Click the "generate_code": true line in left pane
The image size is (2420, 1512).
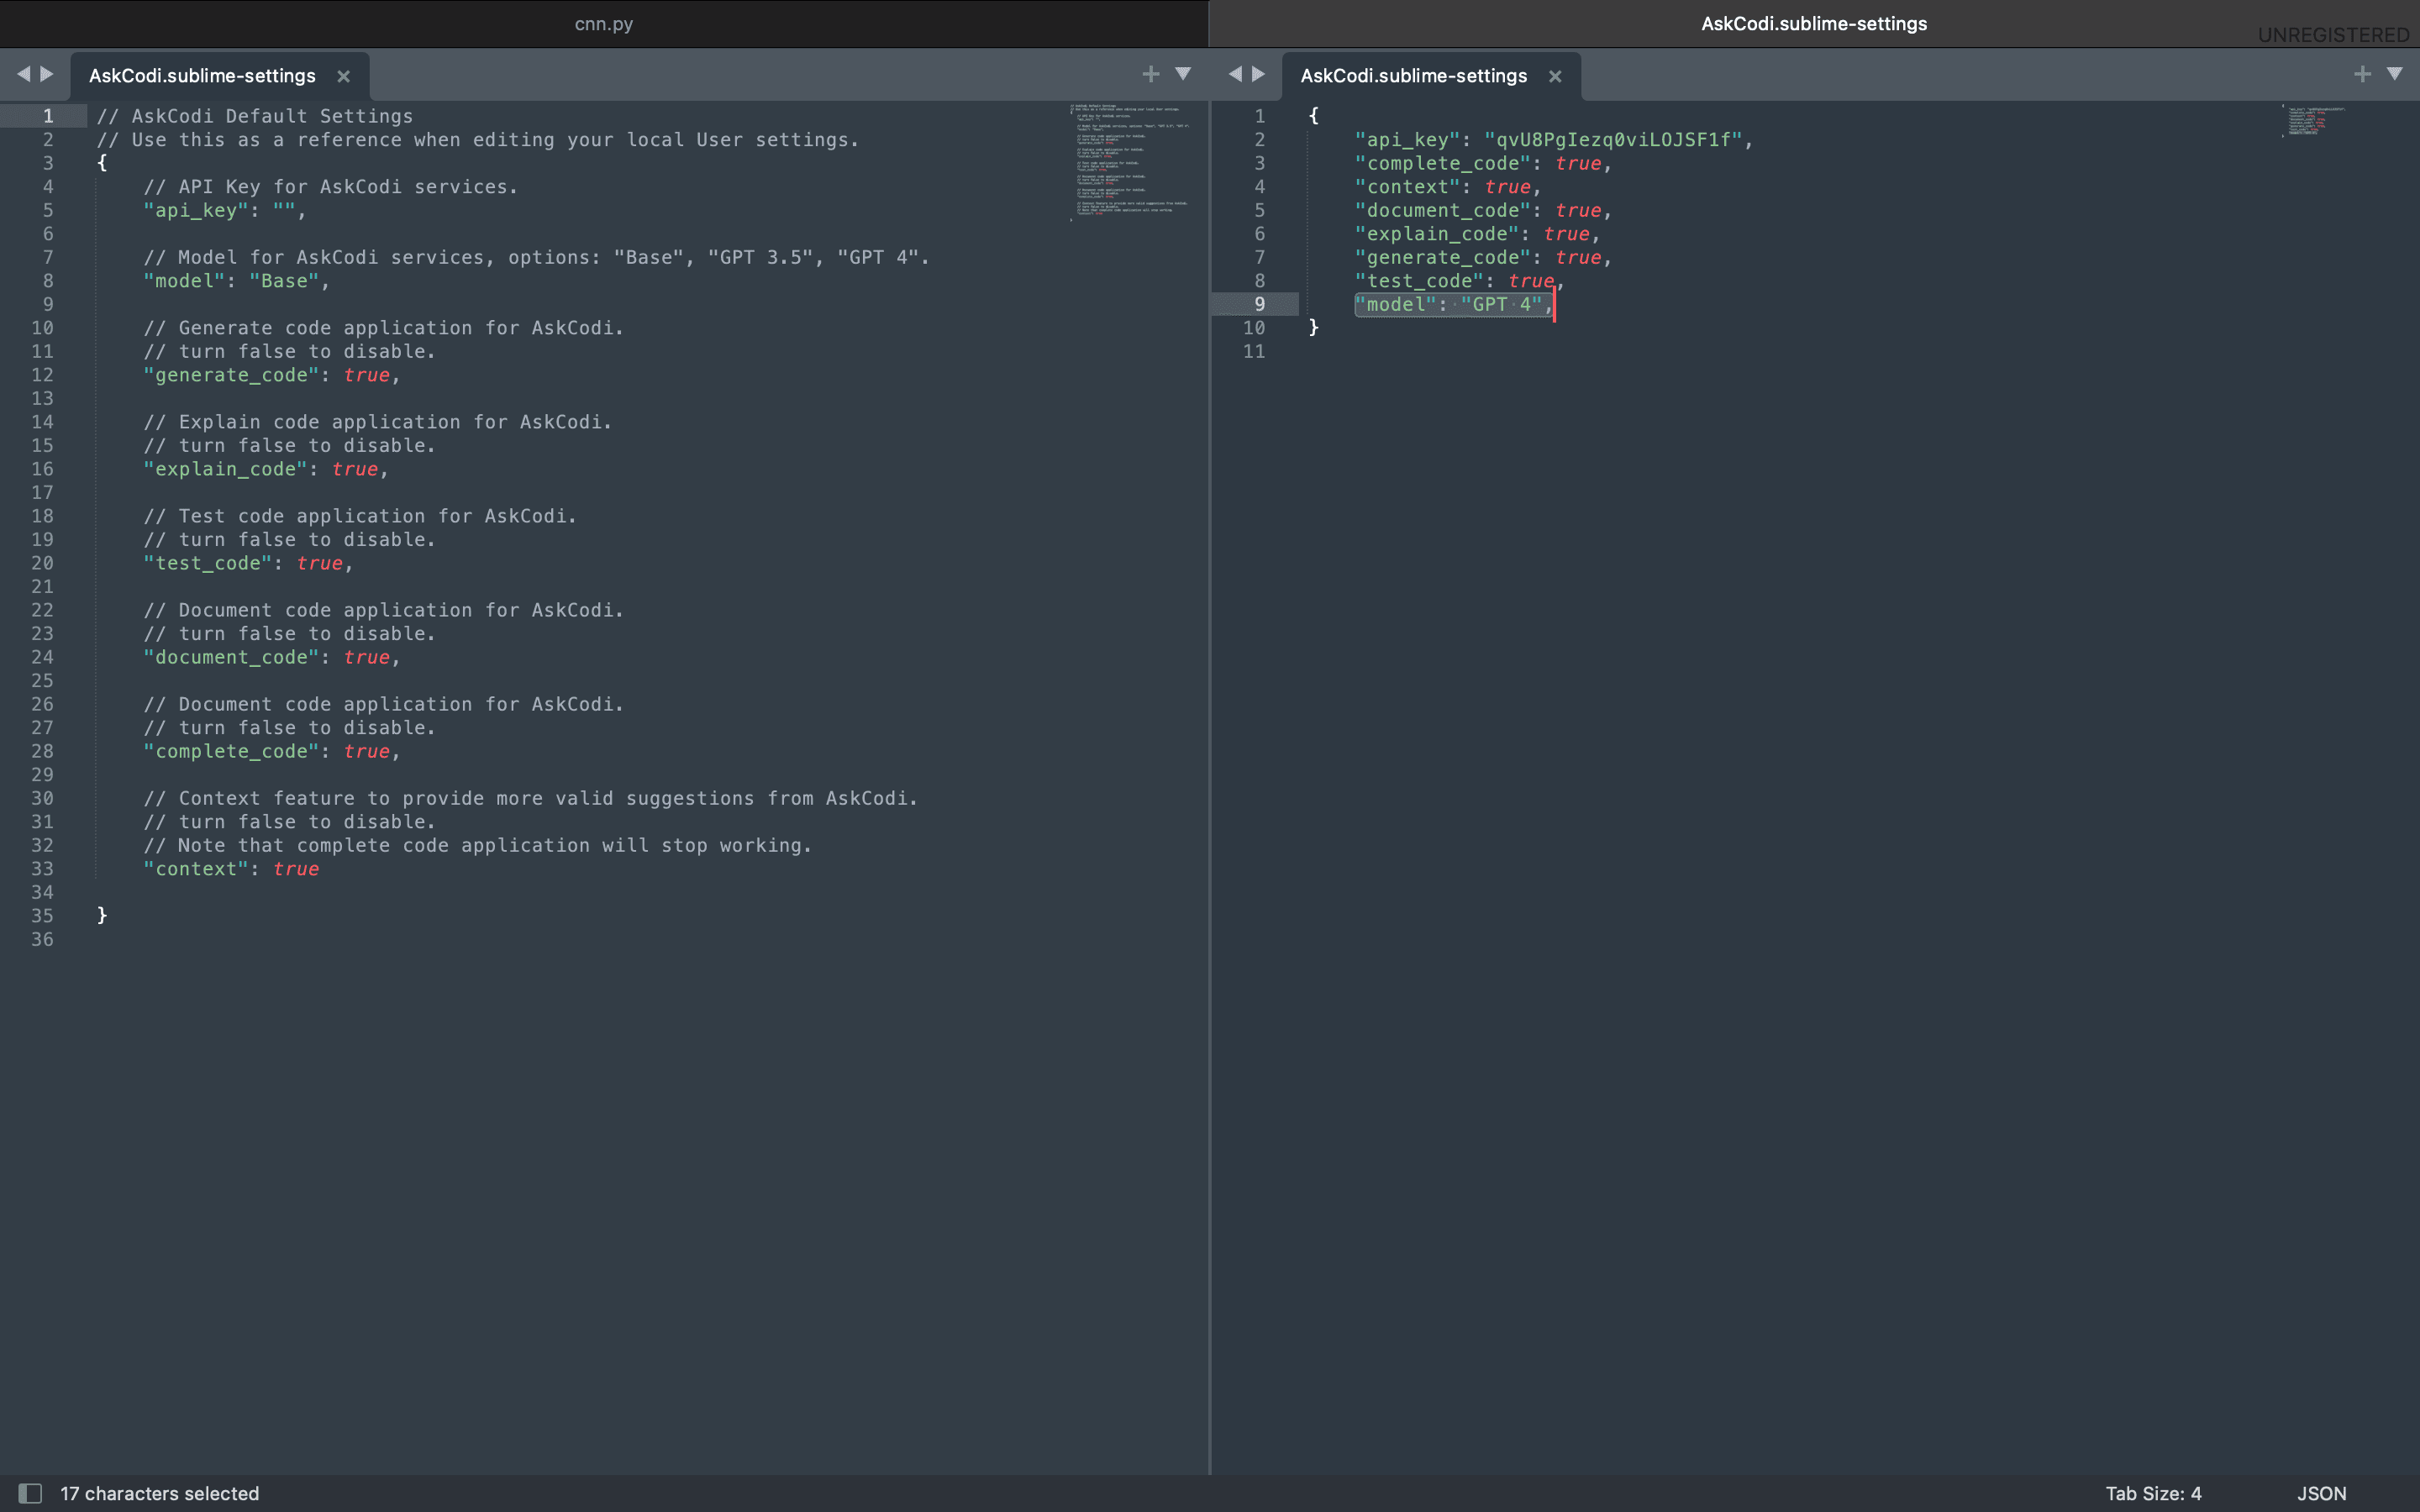(x=271, y=375)
